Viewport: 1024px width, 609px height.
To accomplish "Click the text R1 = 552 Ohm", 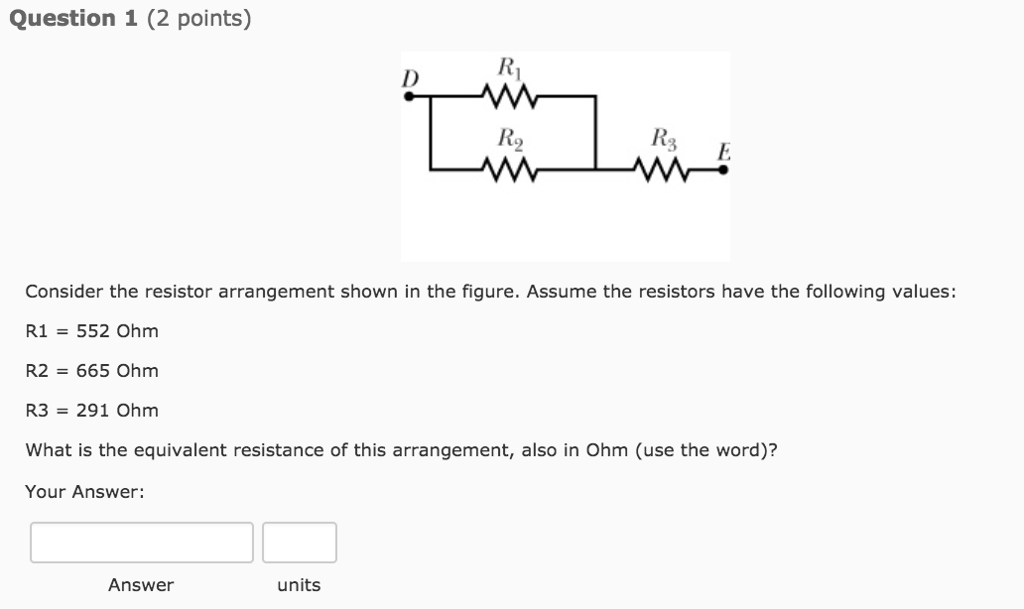I will pos(91,331).
